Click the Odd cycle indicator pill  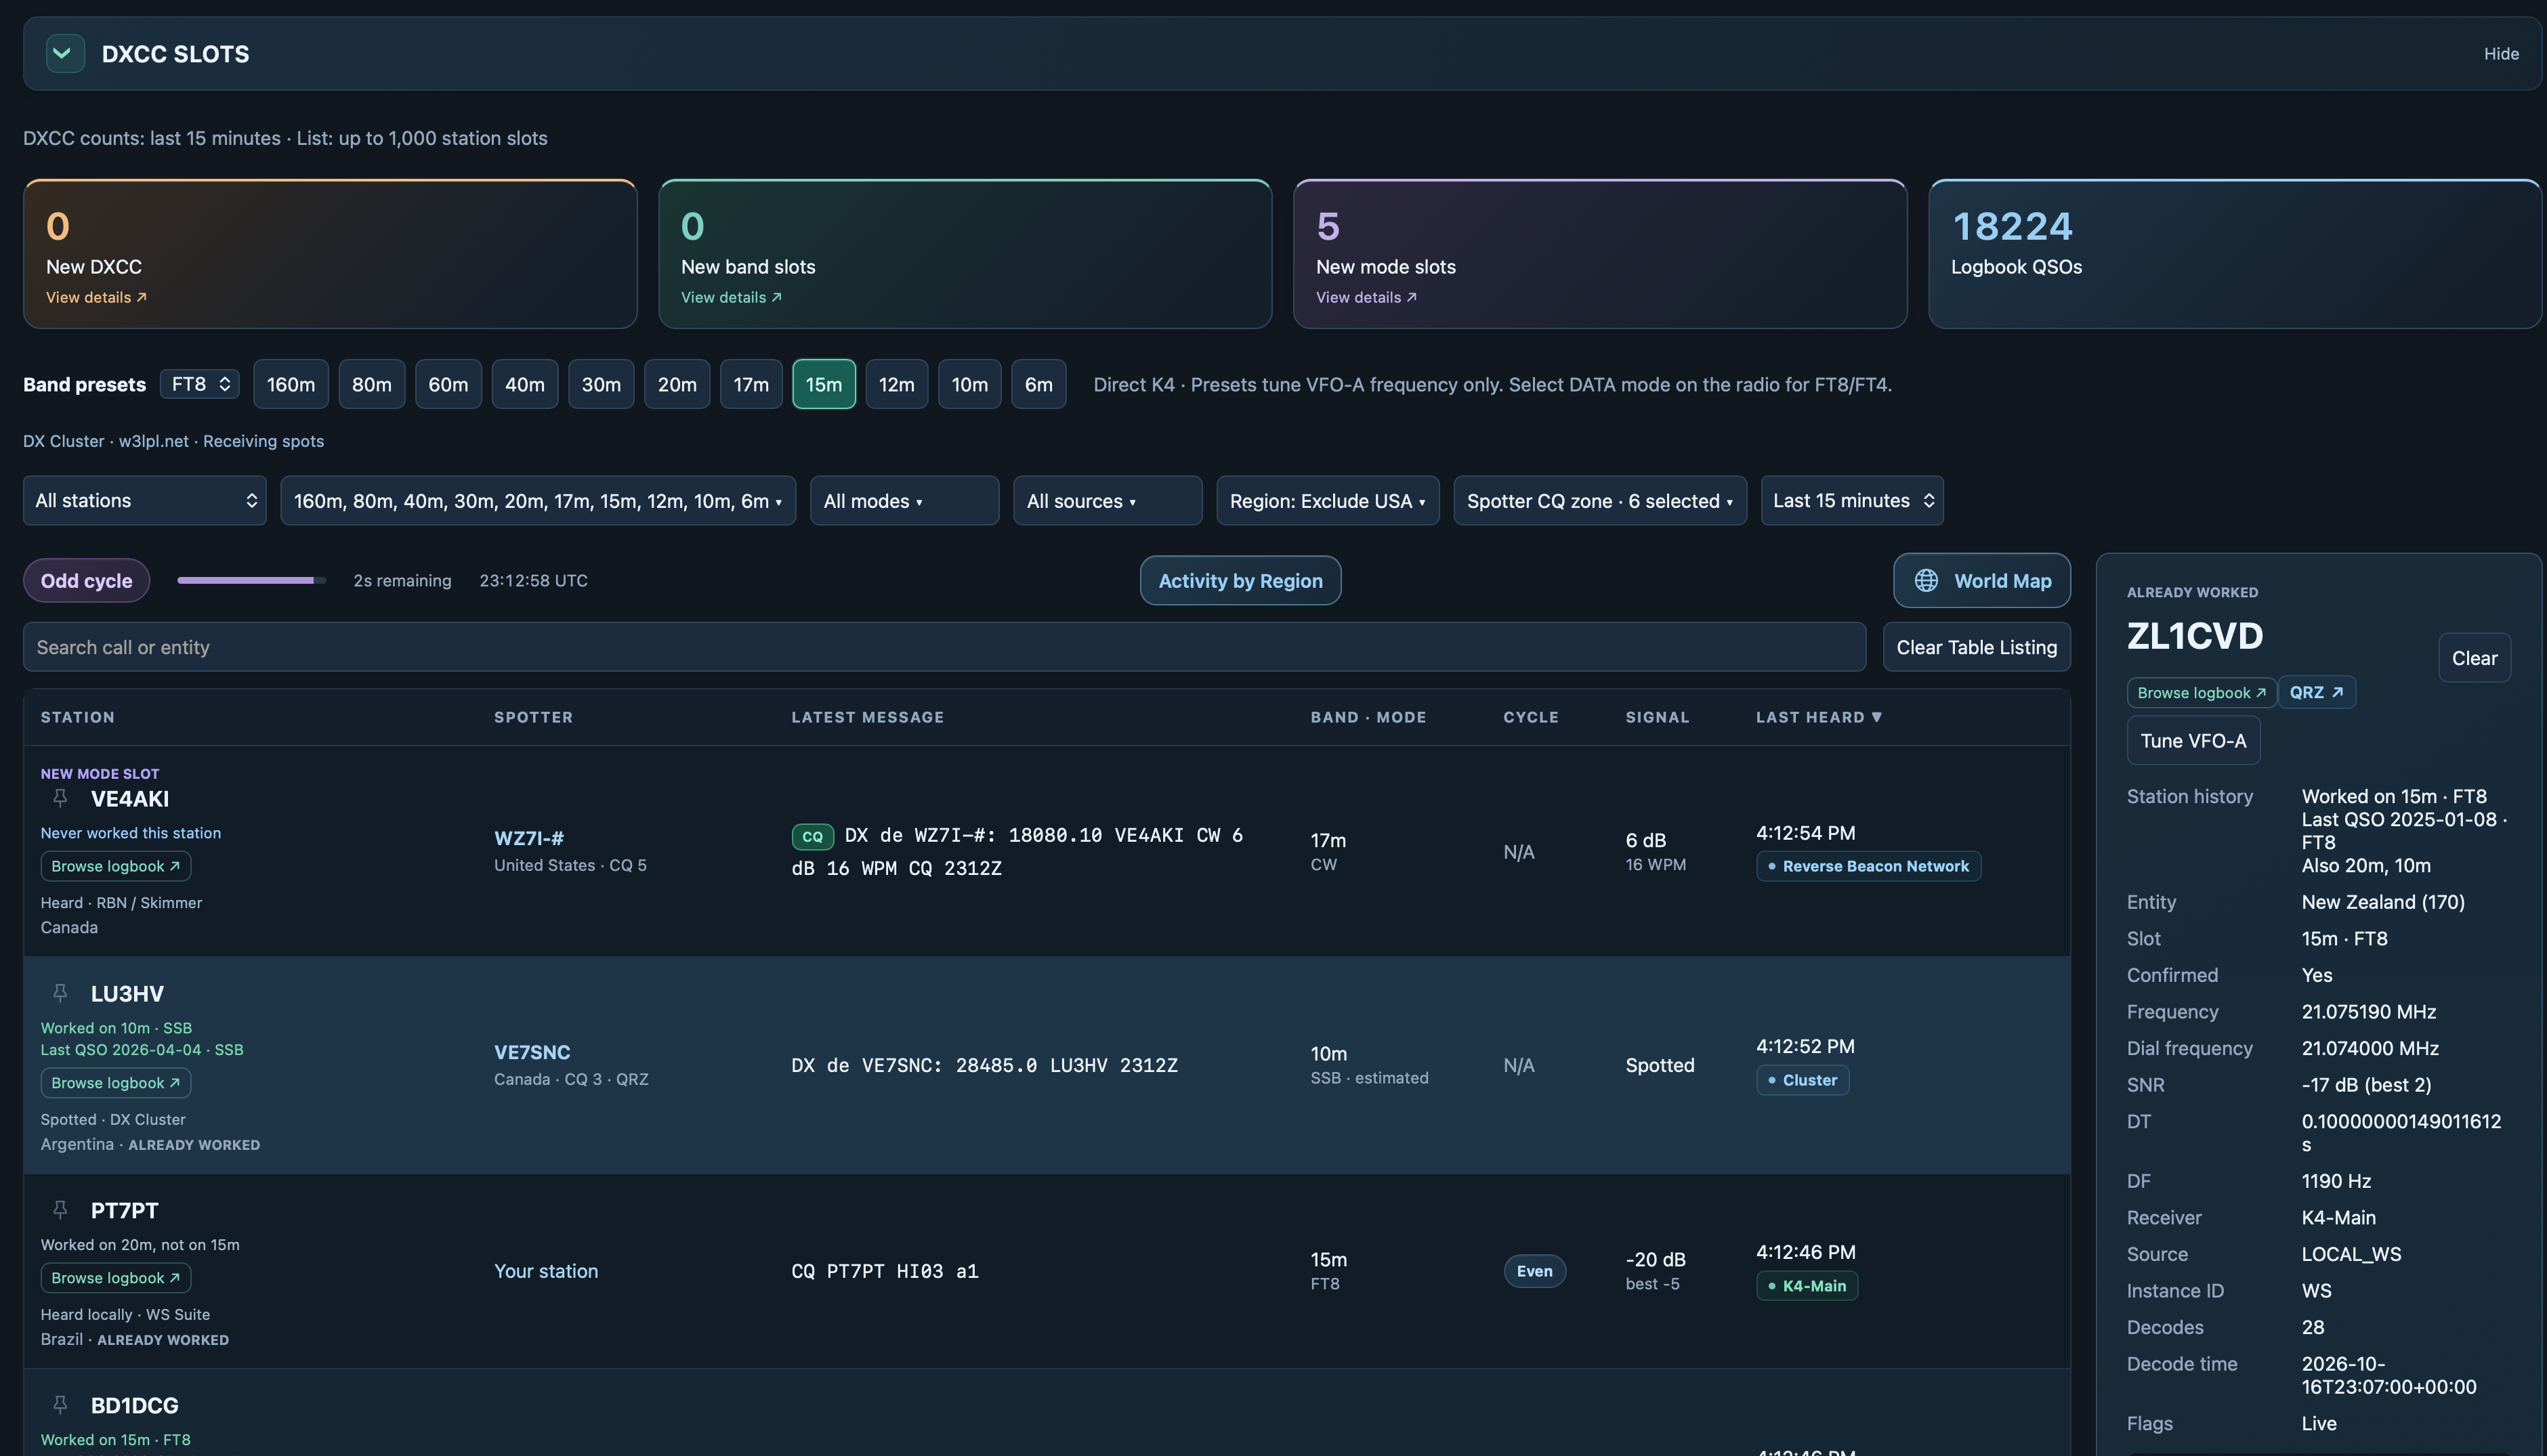[86, 581]
